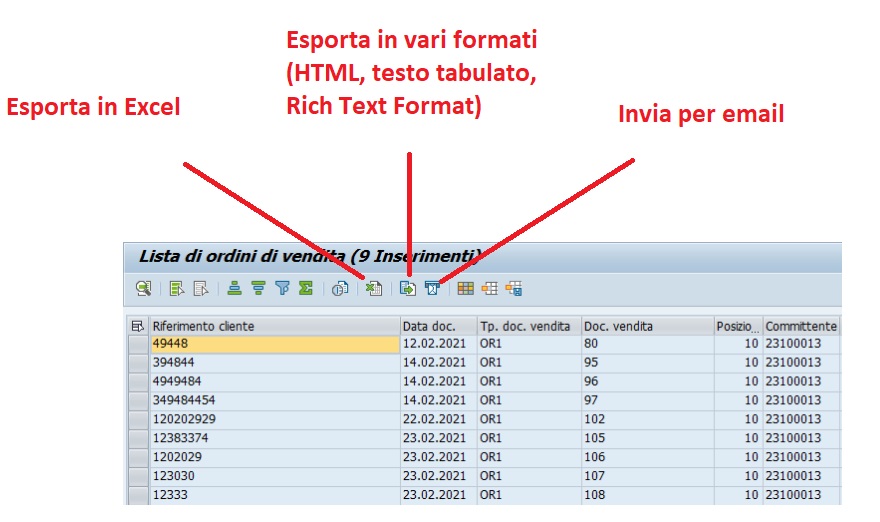880x522 pixels.
Task: Export list to local file formats
Action: pyautogui.click(x=407, y=289)
